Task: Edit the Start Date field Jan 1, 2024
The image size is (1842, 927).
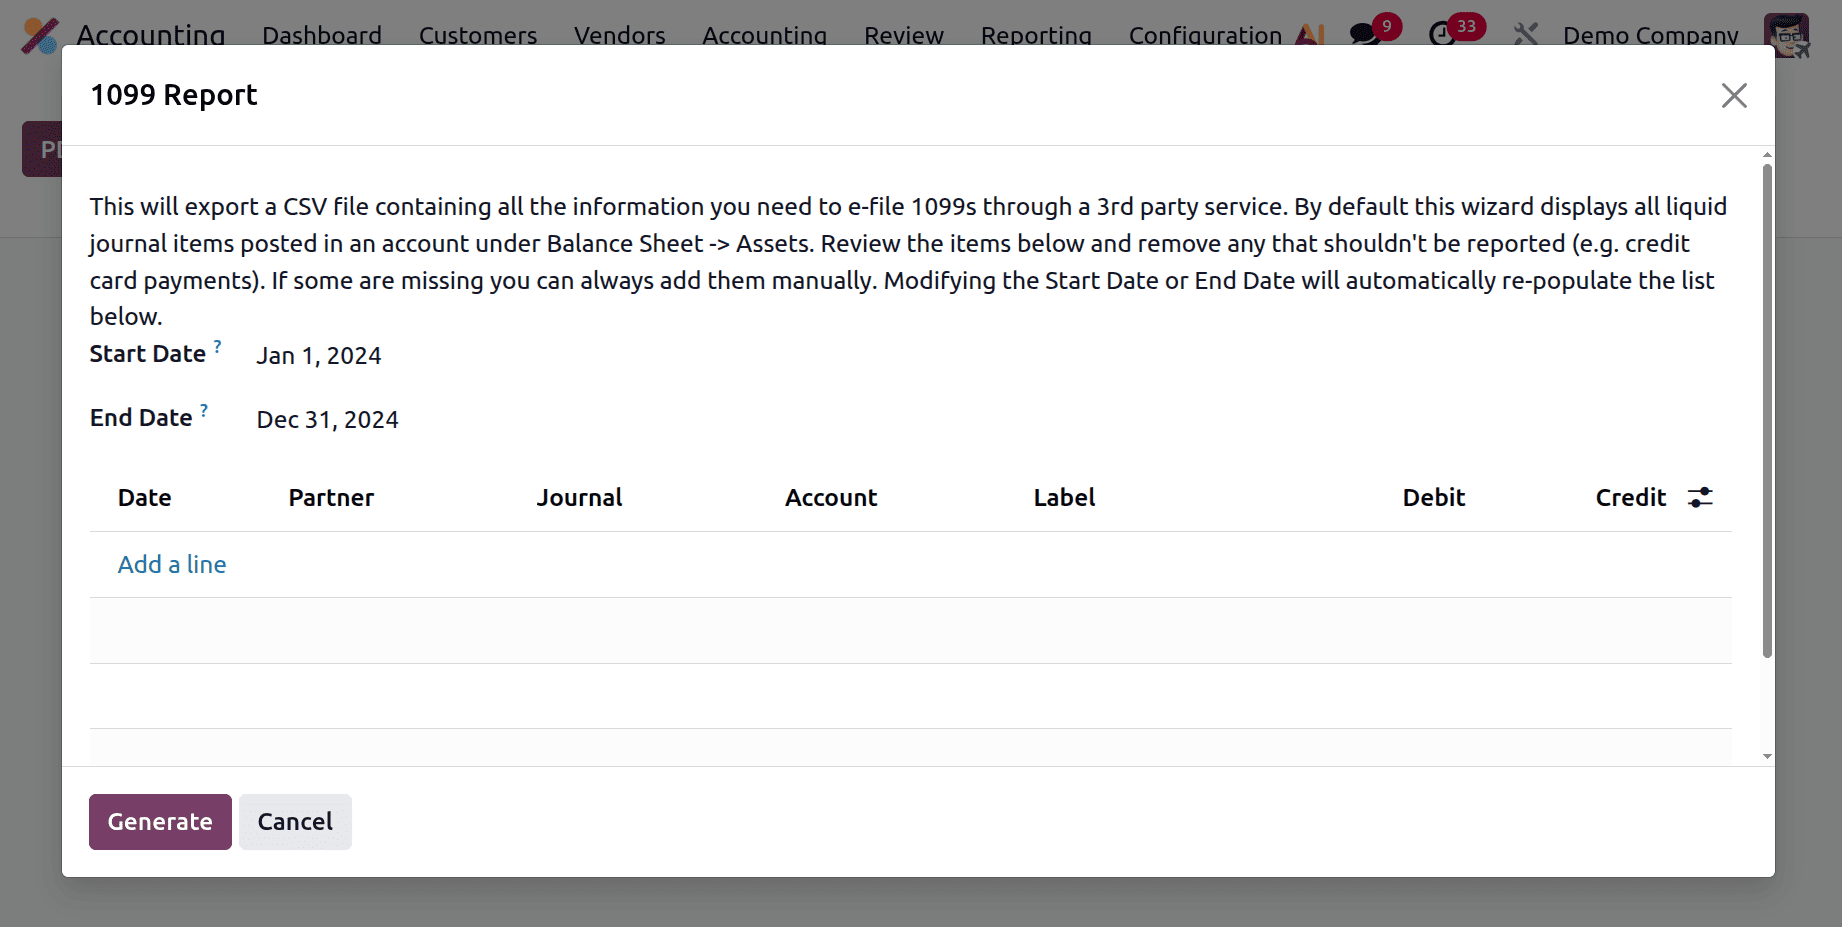Action: pyautogui.click(x=319, y=356)
